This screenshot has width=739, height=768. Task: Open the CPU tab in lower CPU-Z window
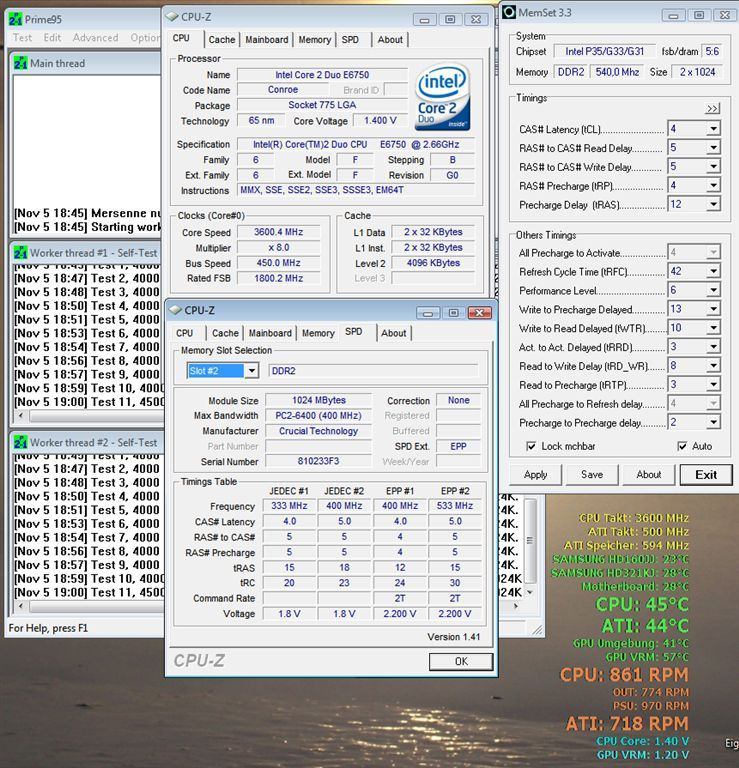tap(185, 333)
